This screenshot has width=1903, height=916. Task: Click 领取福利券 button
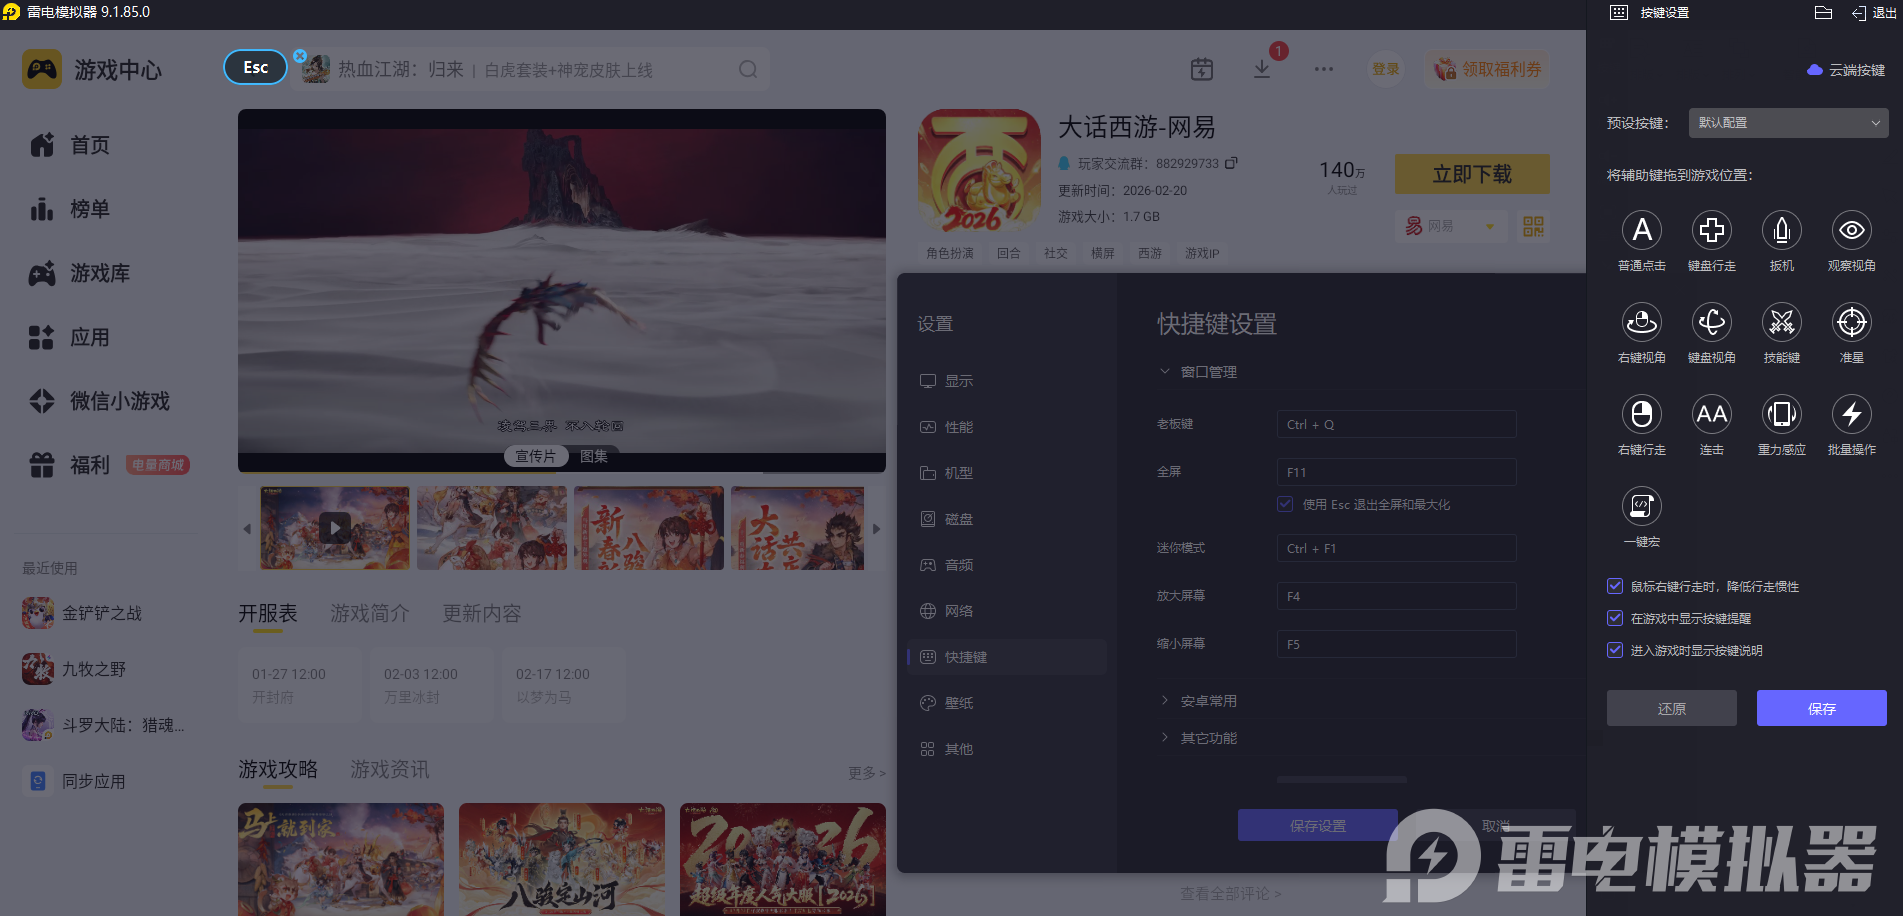(x=1487, y=69)
